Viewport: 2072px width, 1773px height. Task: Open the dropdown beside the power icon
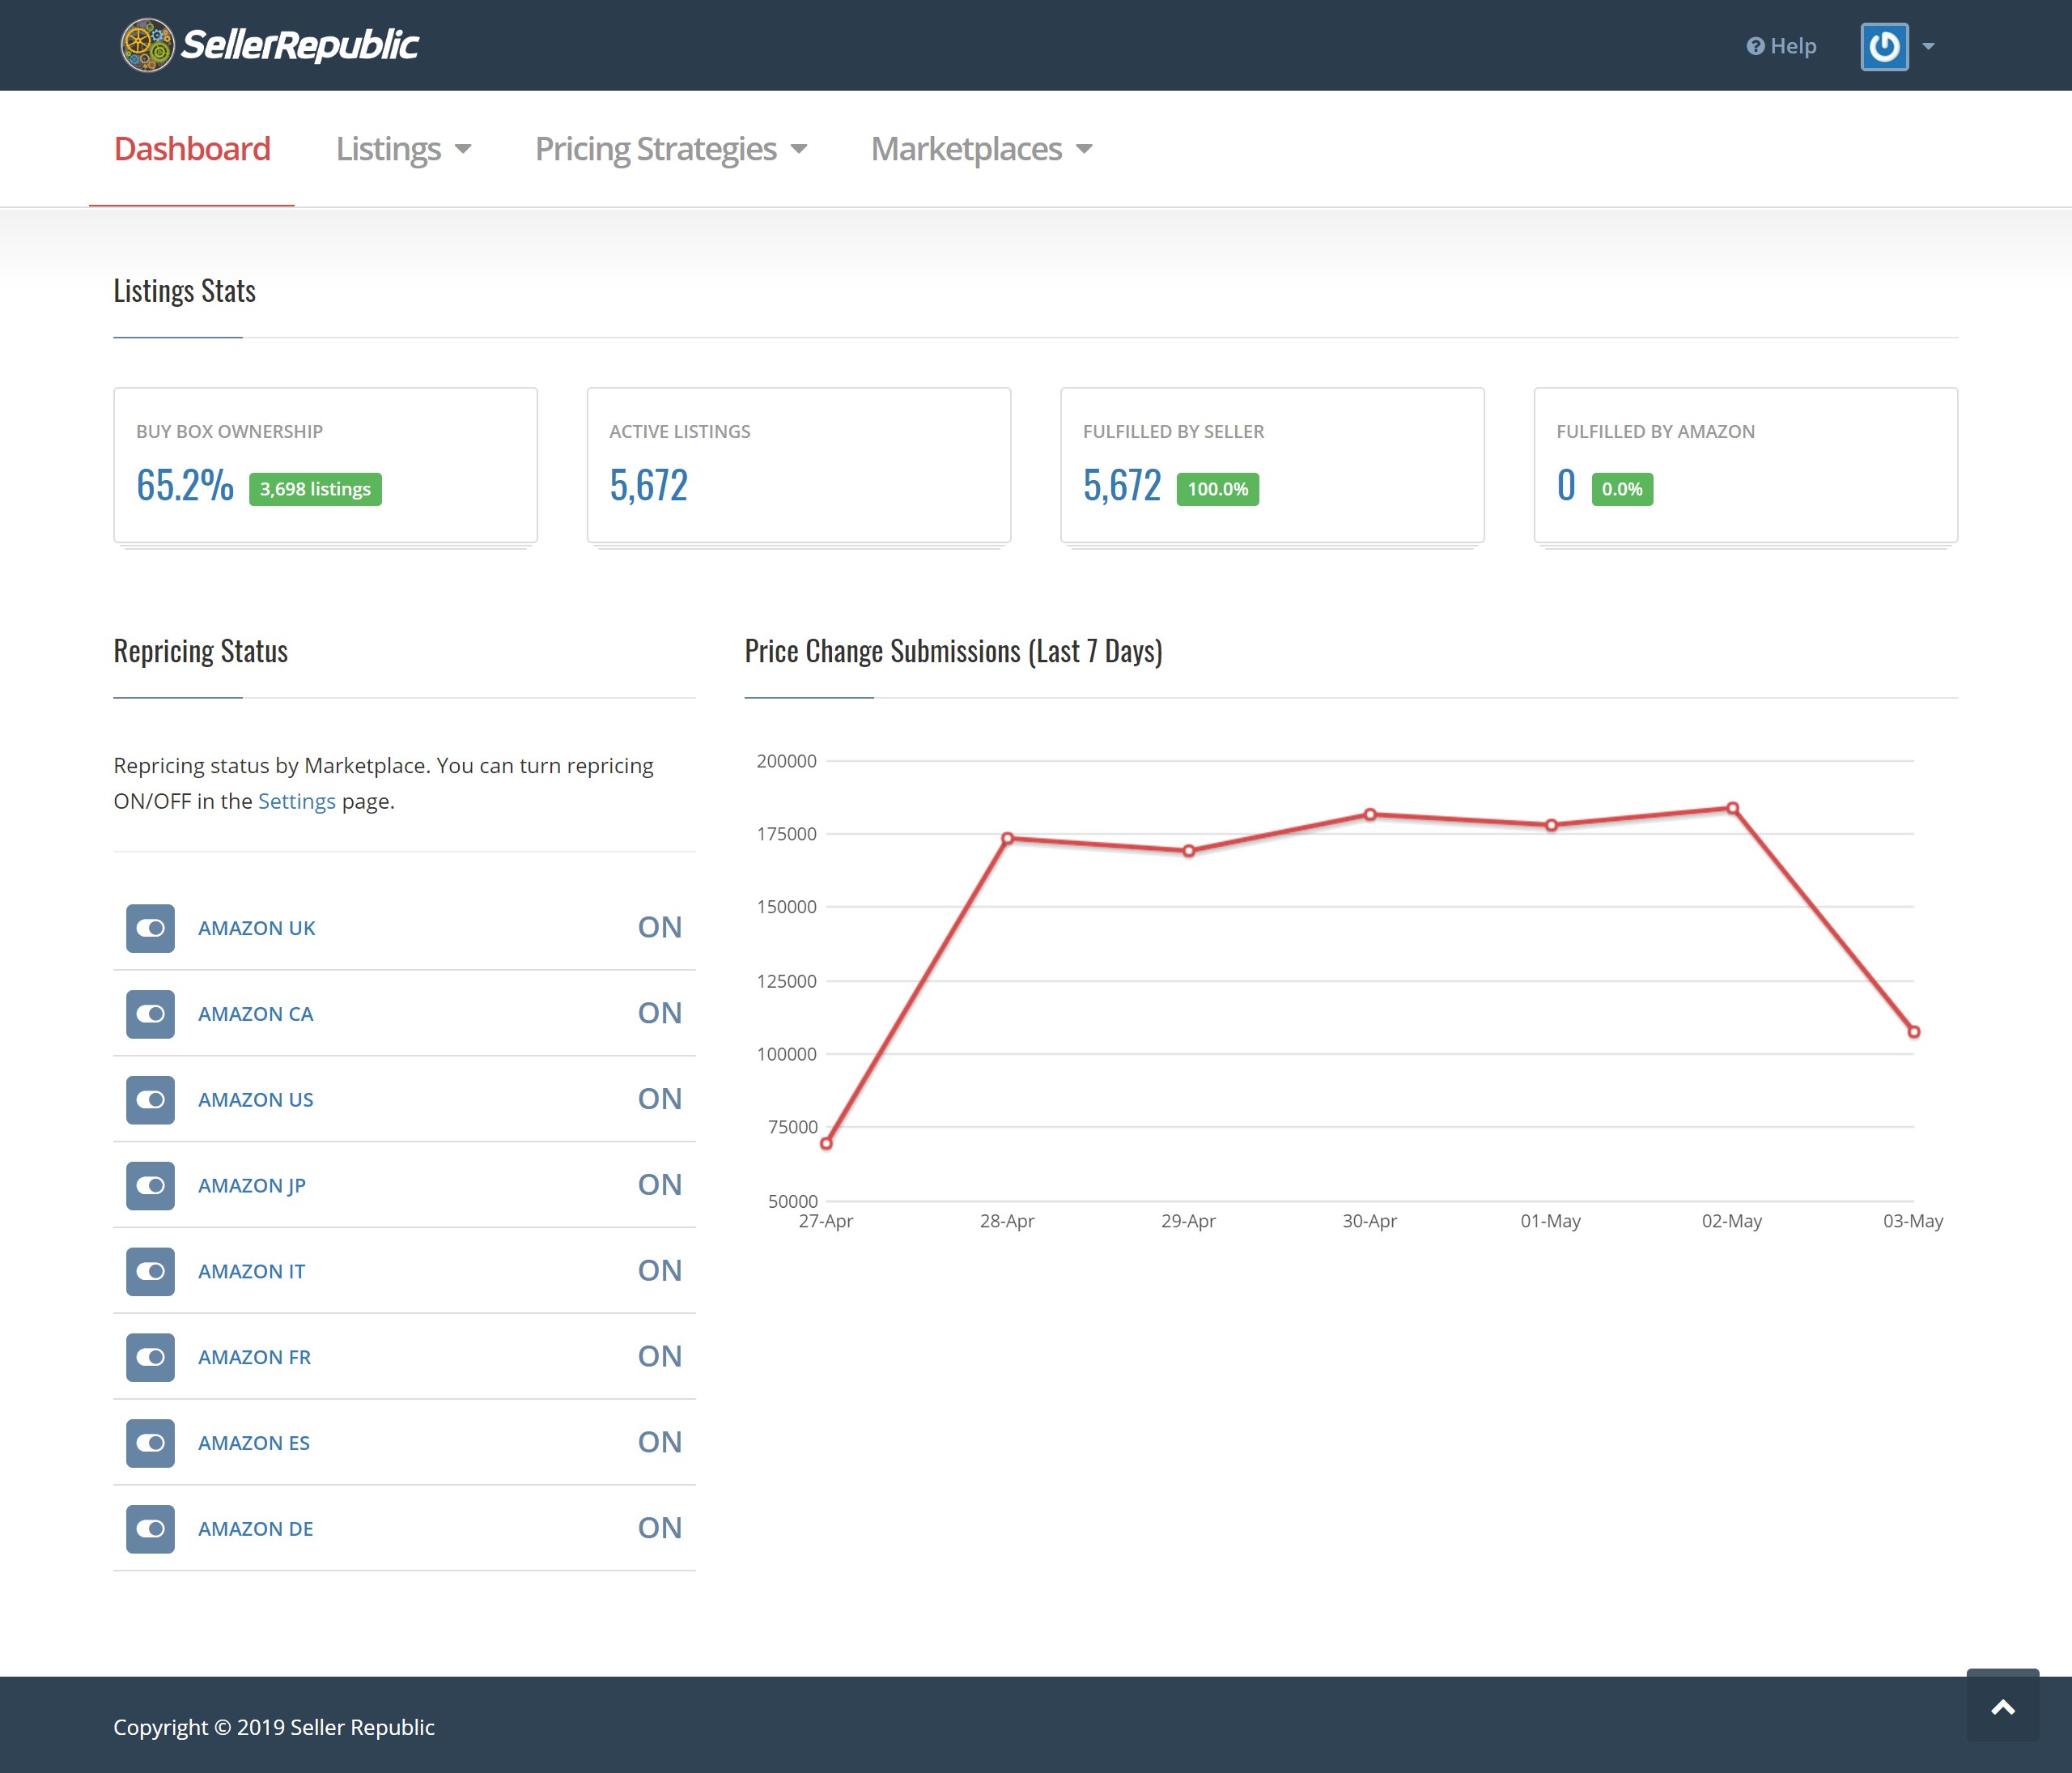1929,45
